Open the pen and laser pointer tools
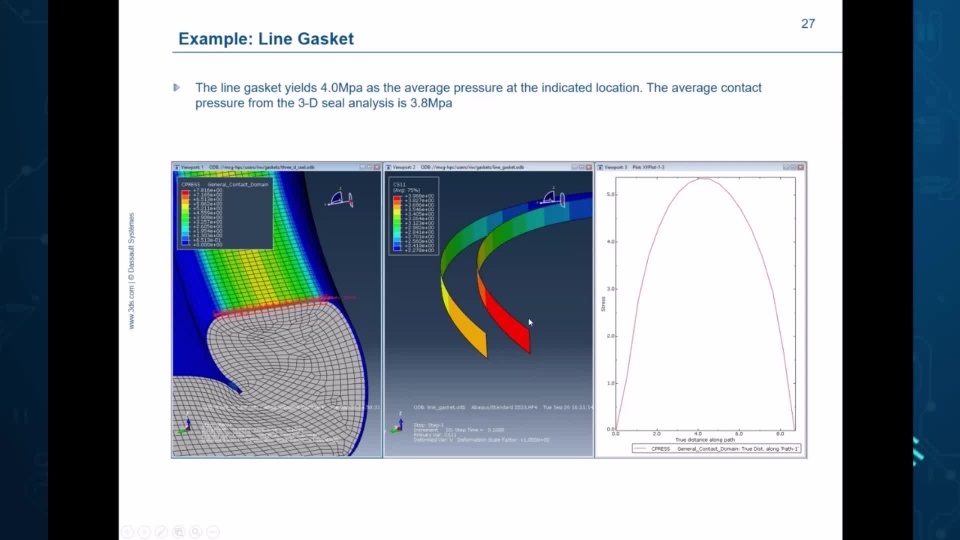This screenshot has height=540, width=960. (162, 532)
